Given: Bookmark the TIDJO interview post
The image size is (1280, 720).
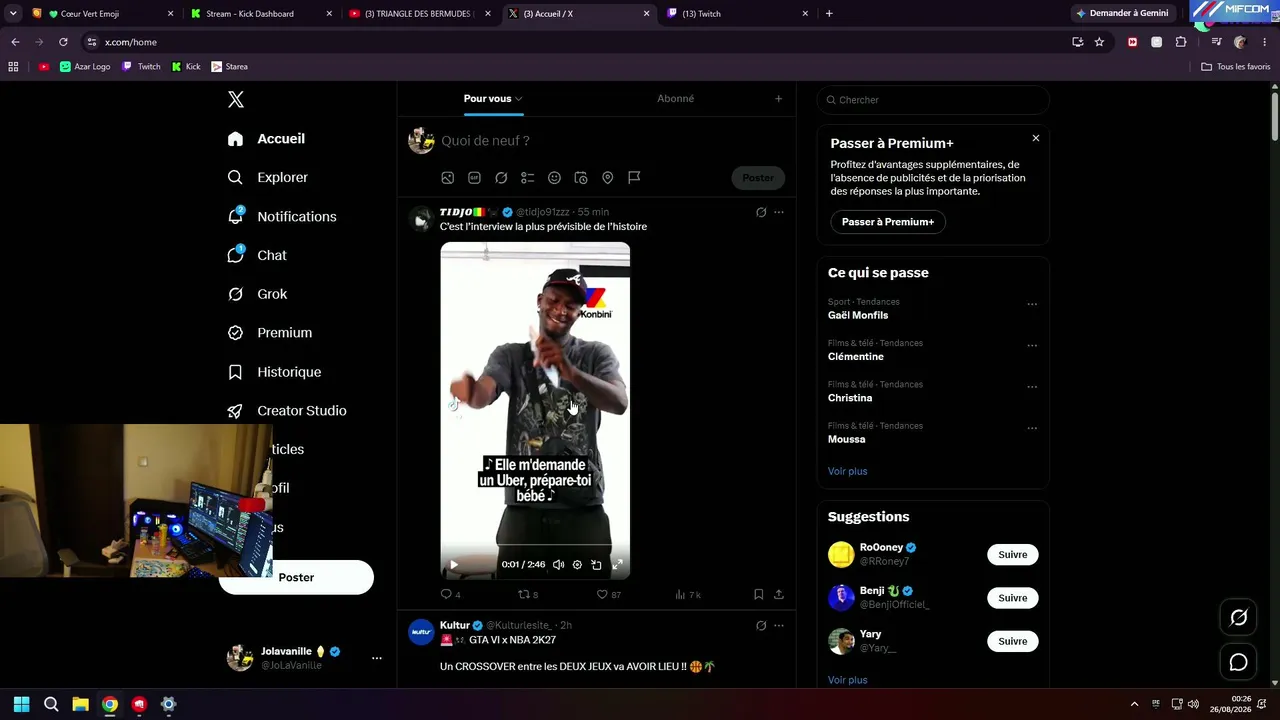Looking at the screenshot, I should (x=758, y=594).
